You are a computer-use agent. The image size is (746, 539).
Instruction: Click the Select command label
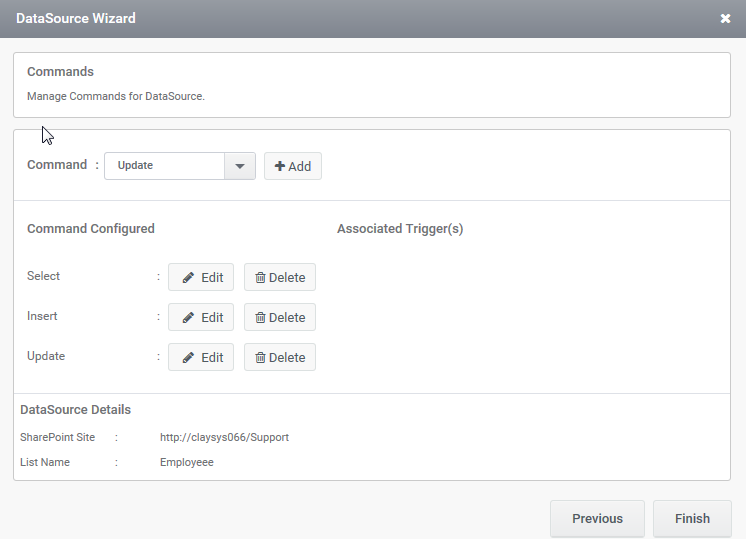coord(43,276)
